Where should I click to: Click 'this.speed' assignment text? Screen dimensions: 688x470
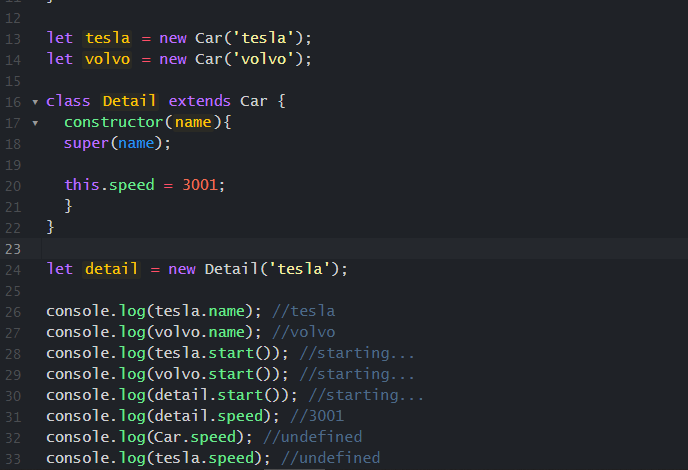(x=110, y=185)
